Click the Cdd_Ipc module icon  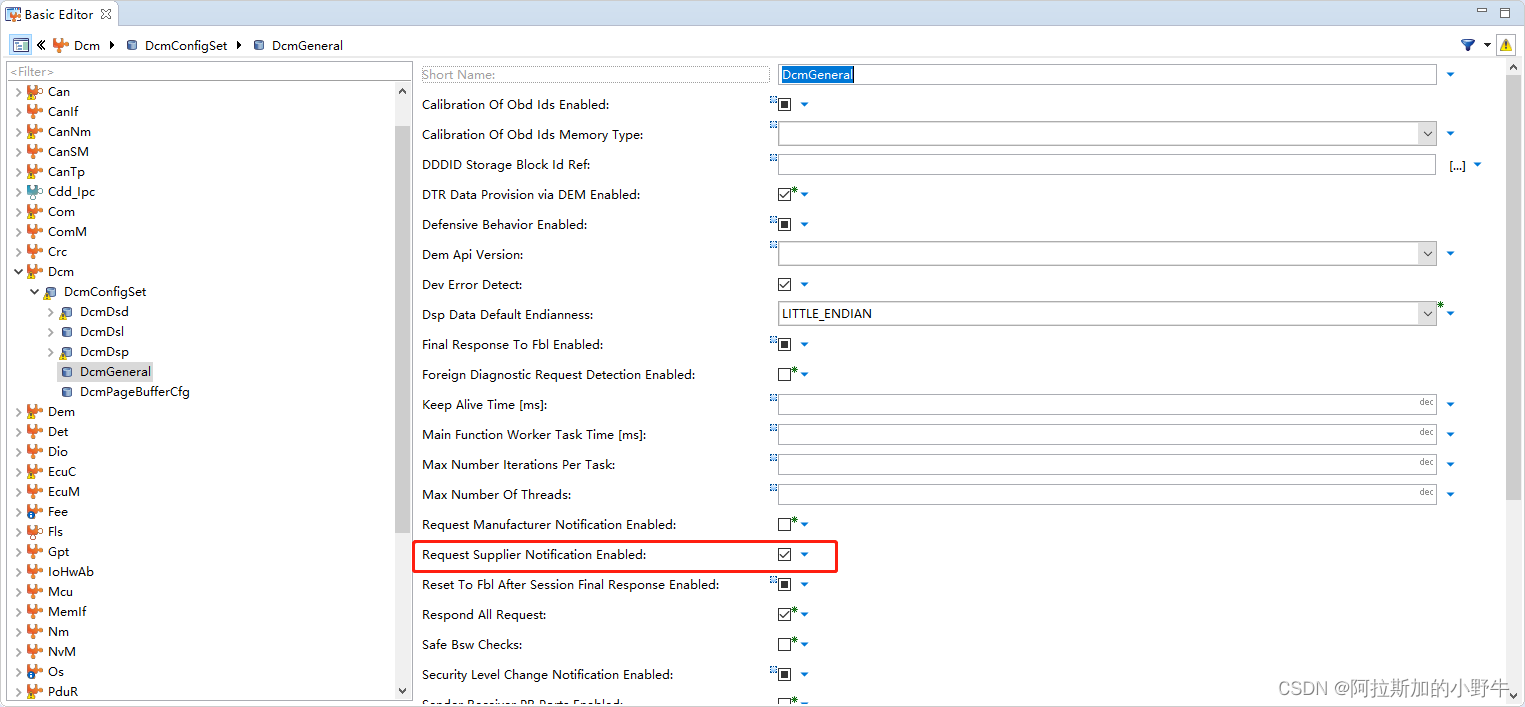(35, 191)
